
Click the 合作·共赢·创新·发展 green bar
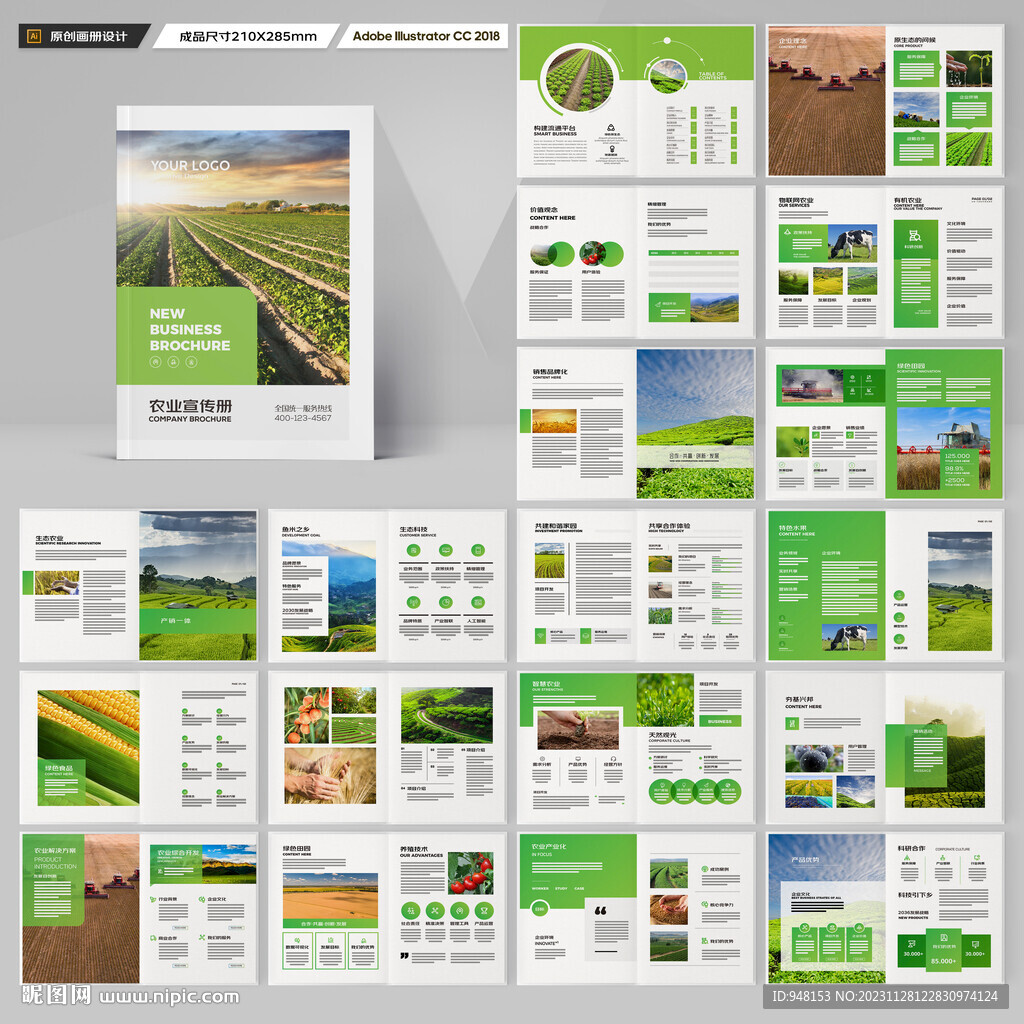(x=330, y=923)
